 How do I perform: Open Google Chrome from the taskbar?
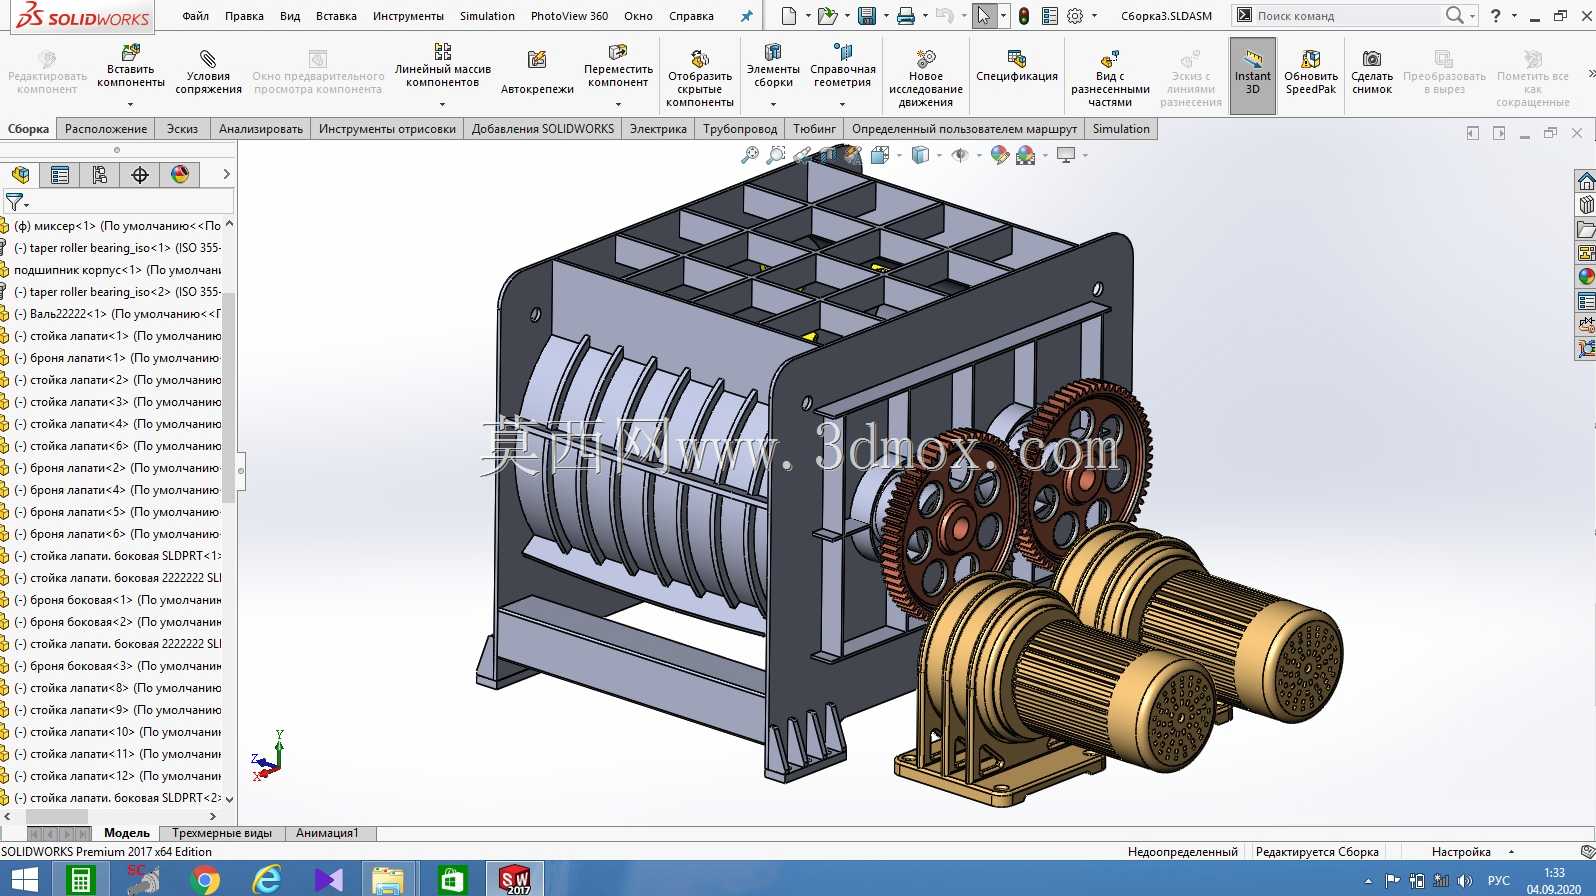click(x=205, y=879)
